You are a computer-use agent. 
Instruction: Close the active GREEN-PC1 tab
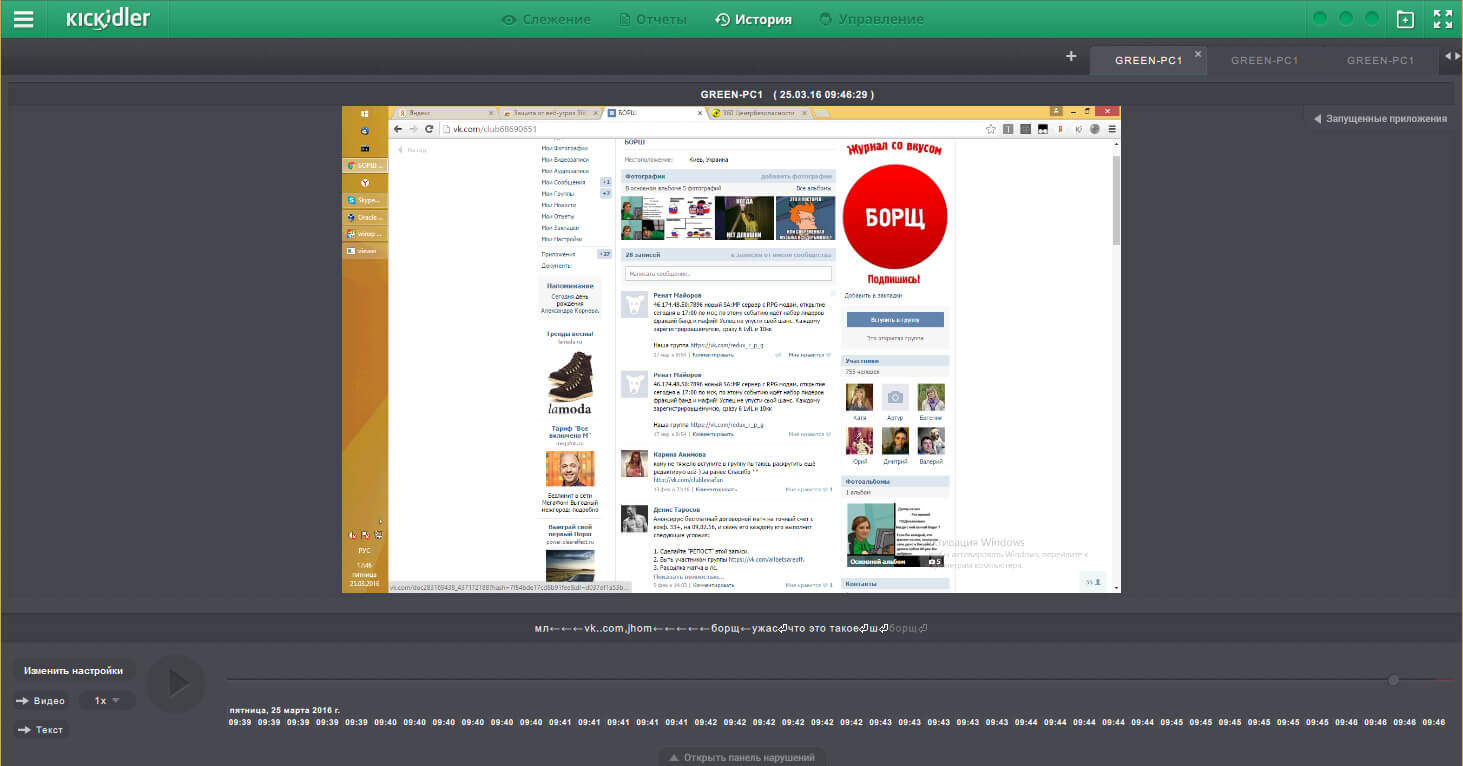tap(1198, 53)
